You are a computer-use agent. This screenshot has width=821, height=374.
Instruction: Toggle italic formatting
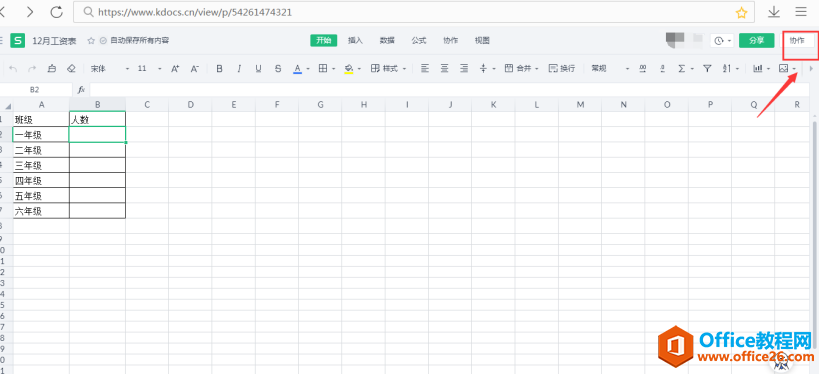tap(239, 69)
